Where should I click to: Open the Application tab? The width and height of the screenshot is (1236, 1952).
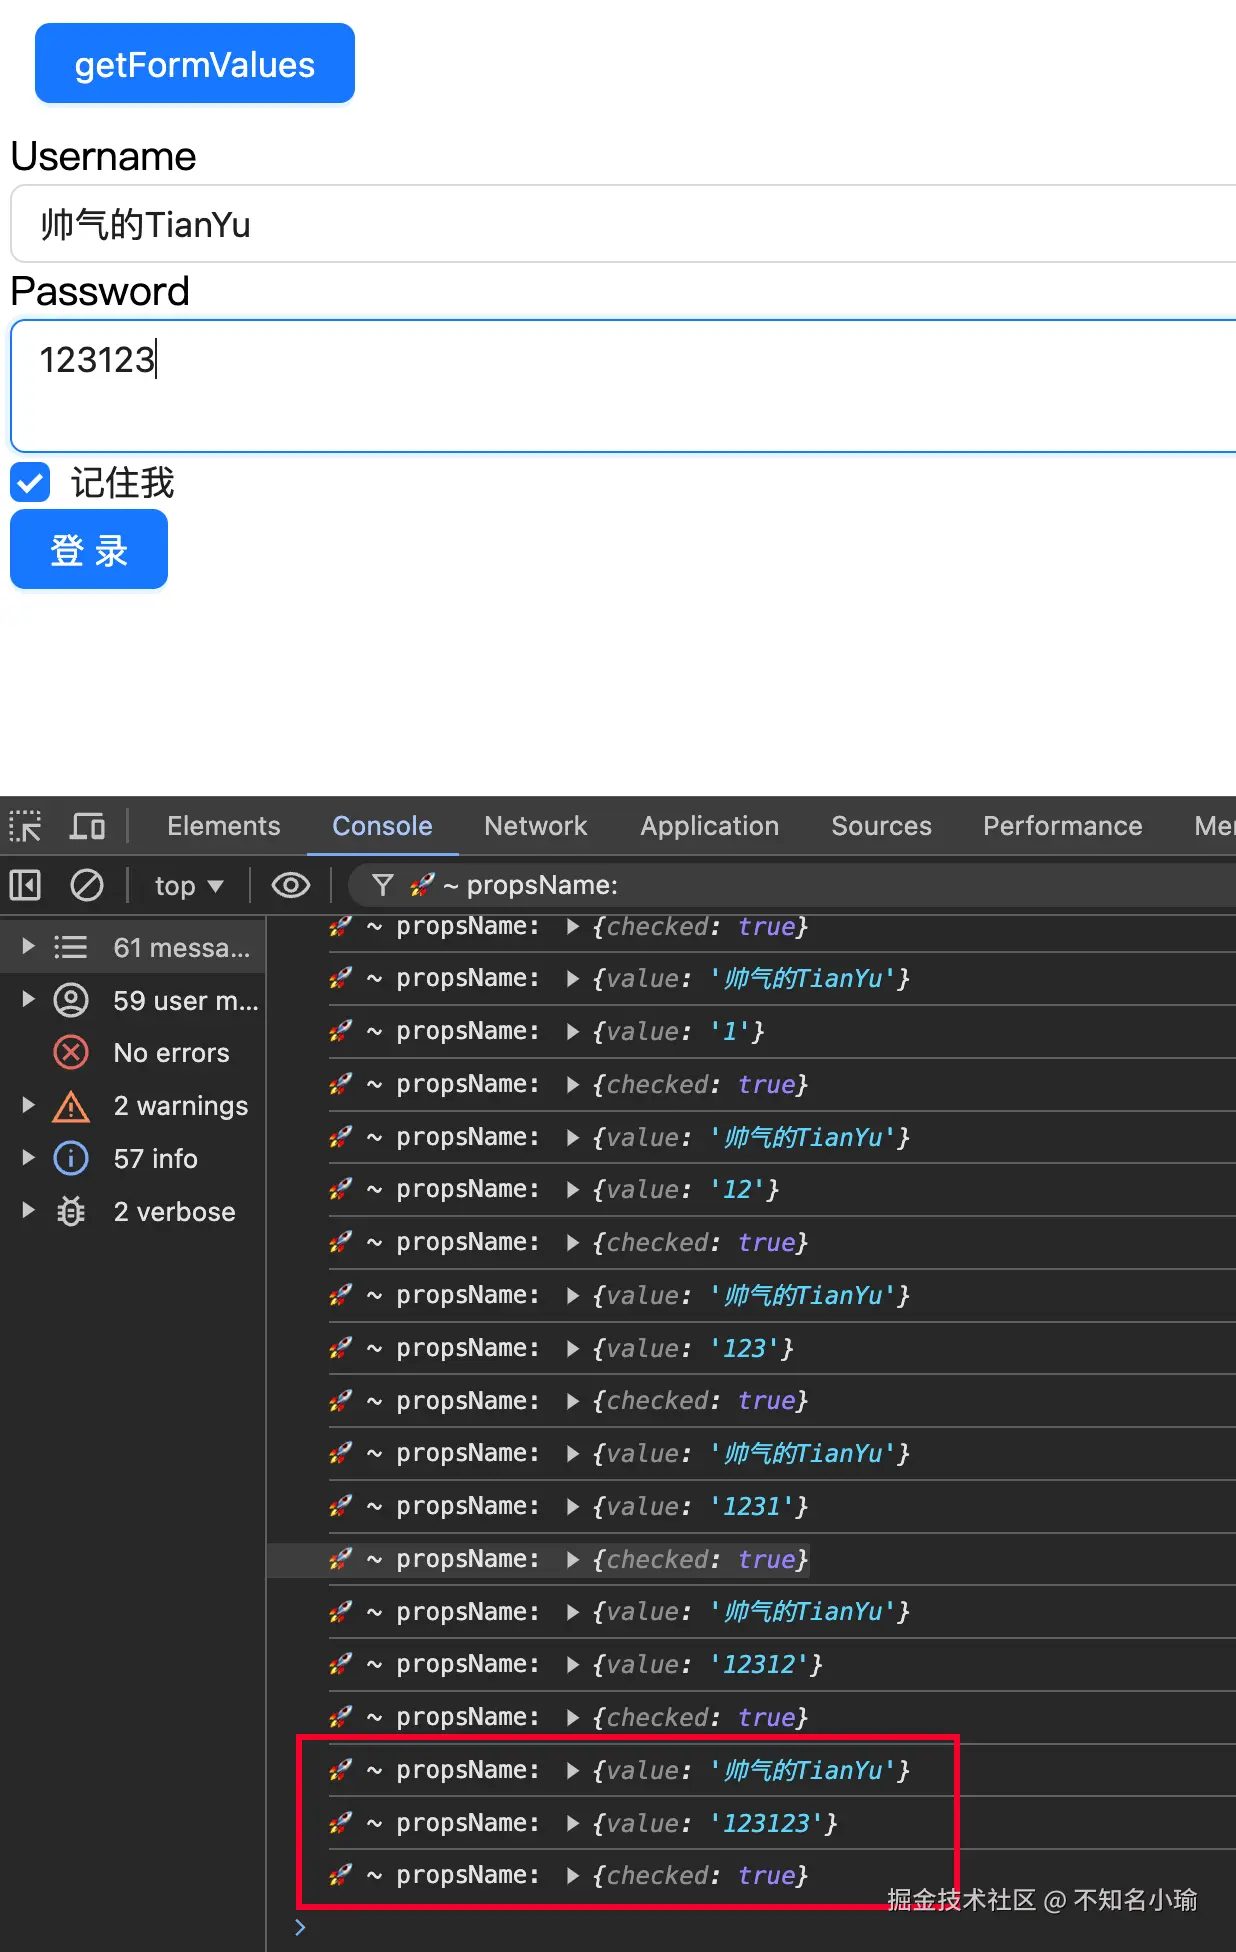click(x=710, y=826)
